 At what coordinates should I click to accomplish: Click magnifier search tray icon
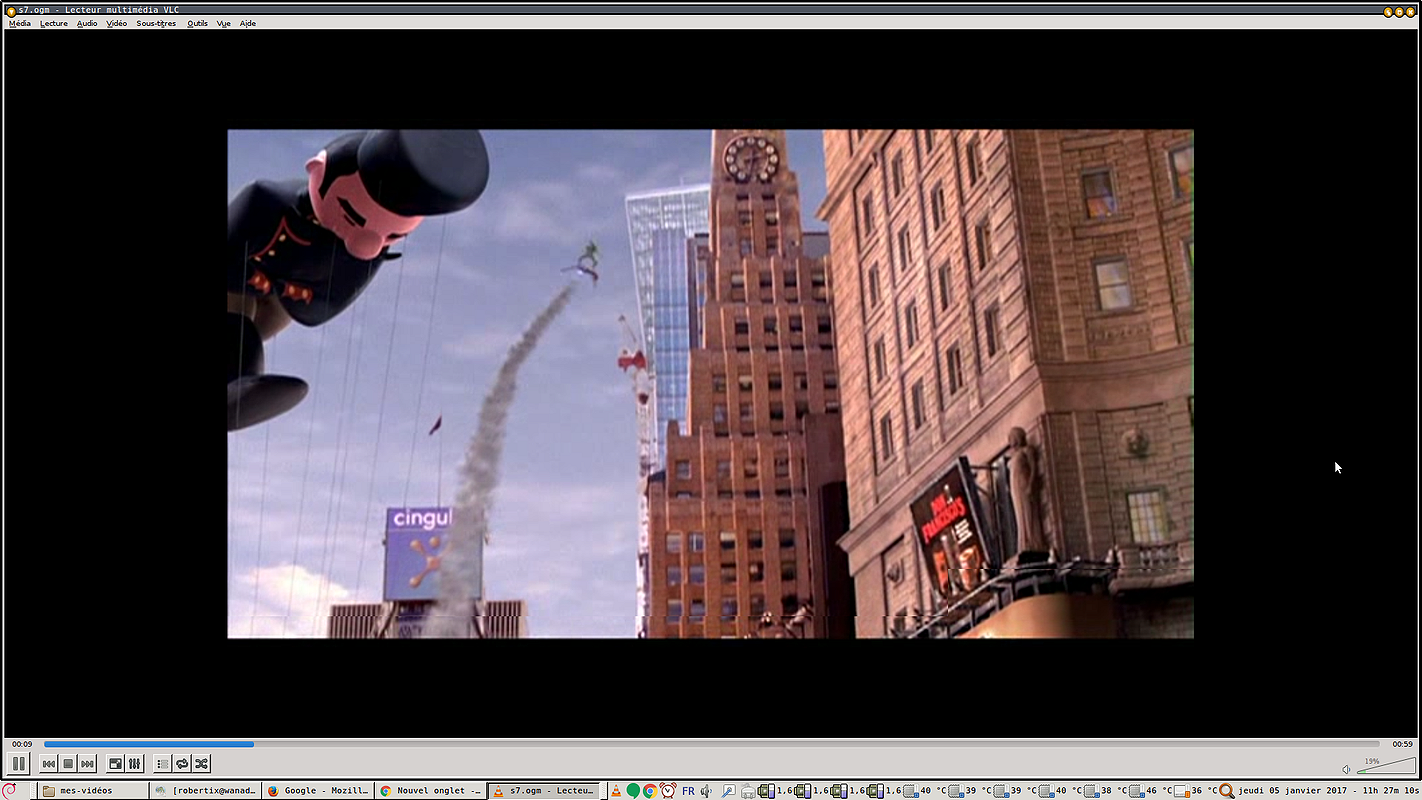[729, 791]
